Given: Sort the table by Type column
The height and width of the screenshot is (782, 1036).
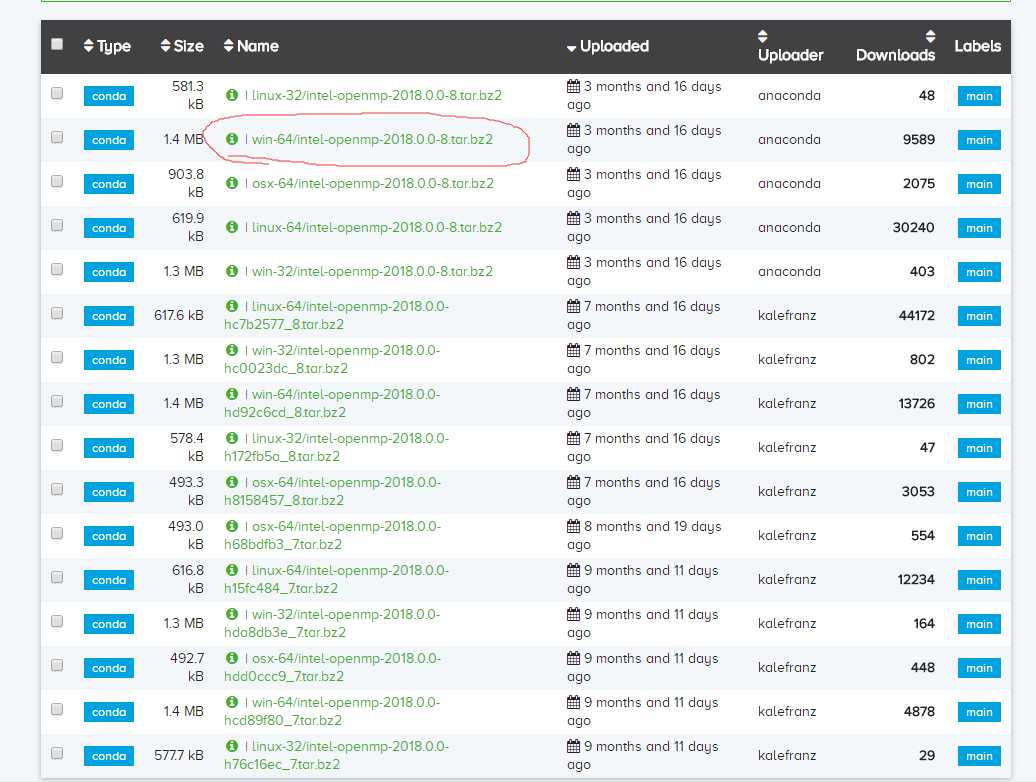Looking at the screenshot, I should pyautogui.click(x=107, y=46).
